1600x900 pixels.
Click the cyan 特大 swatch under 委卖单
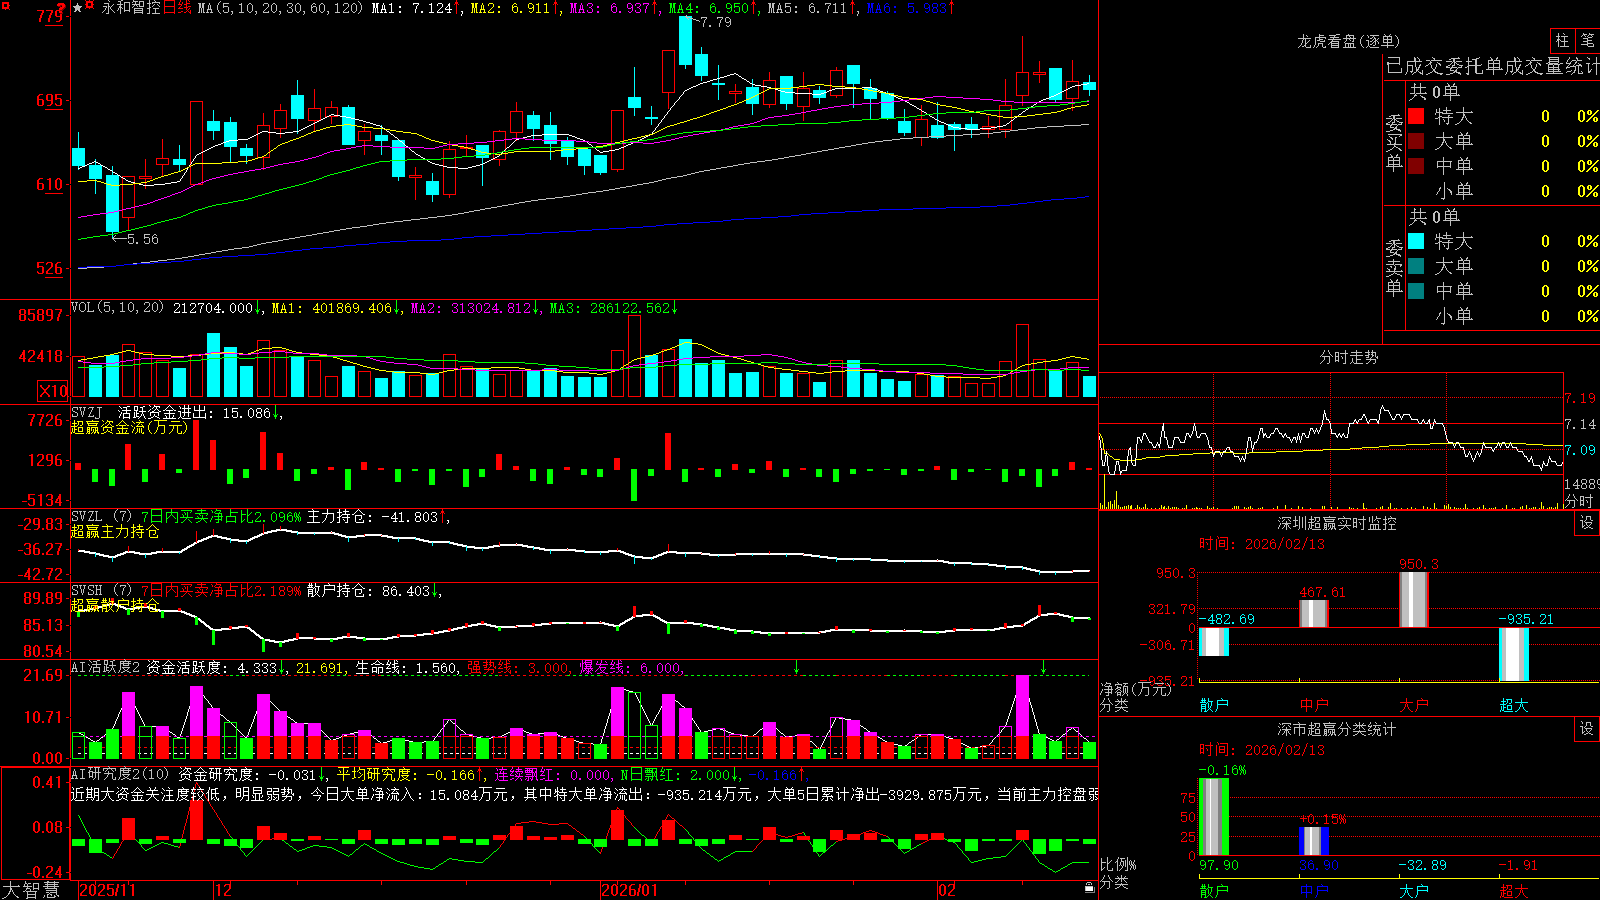(x=1416, y=241)
